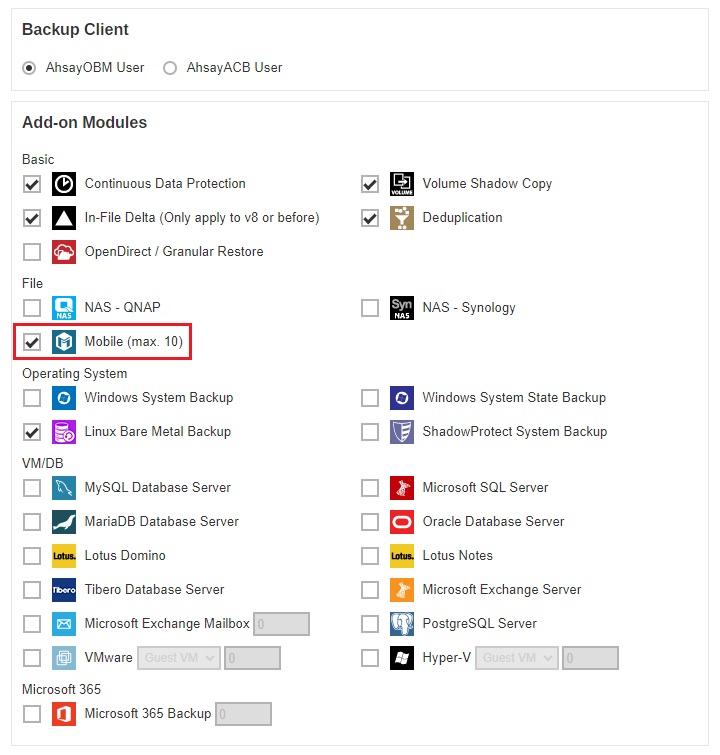Click the 'Linux Bare Metal Backup' label
The image size is (720, 755).
(x=158, y=432)
